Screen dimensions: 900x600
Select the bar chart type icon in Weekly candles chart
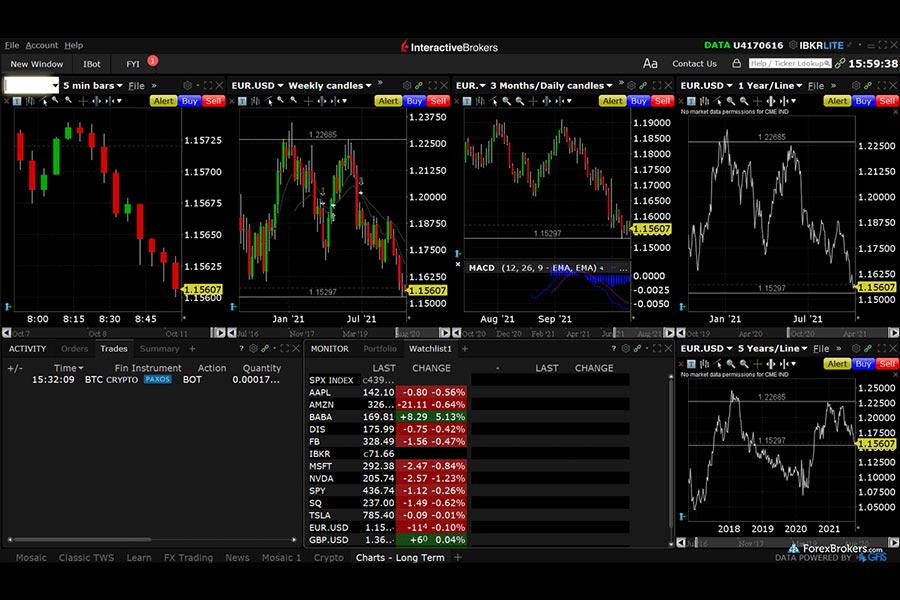tap(255, 101)
